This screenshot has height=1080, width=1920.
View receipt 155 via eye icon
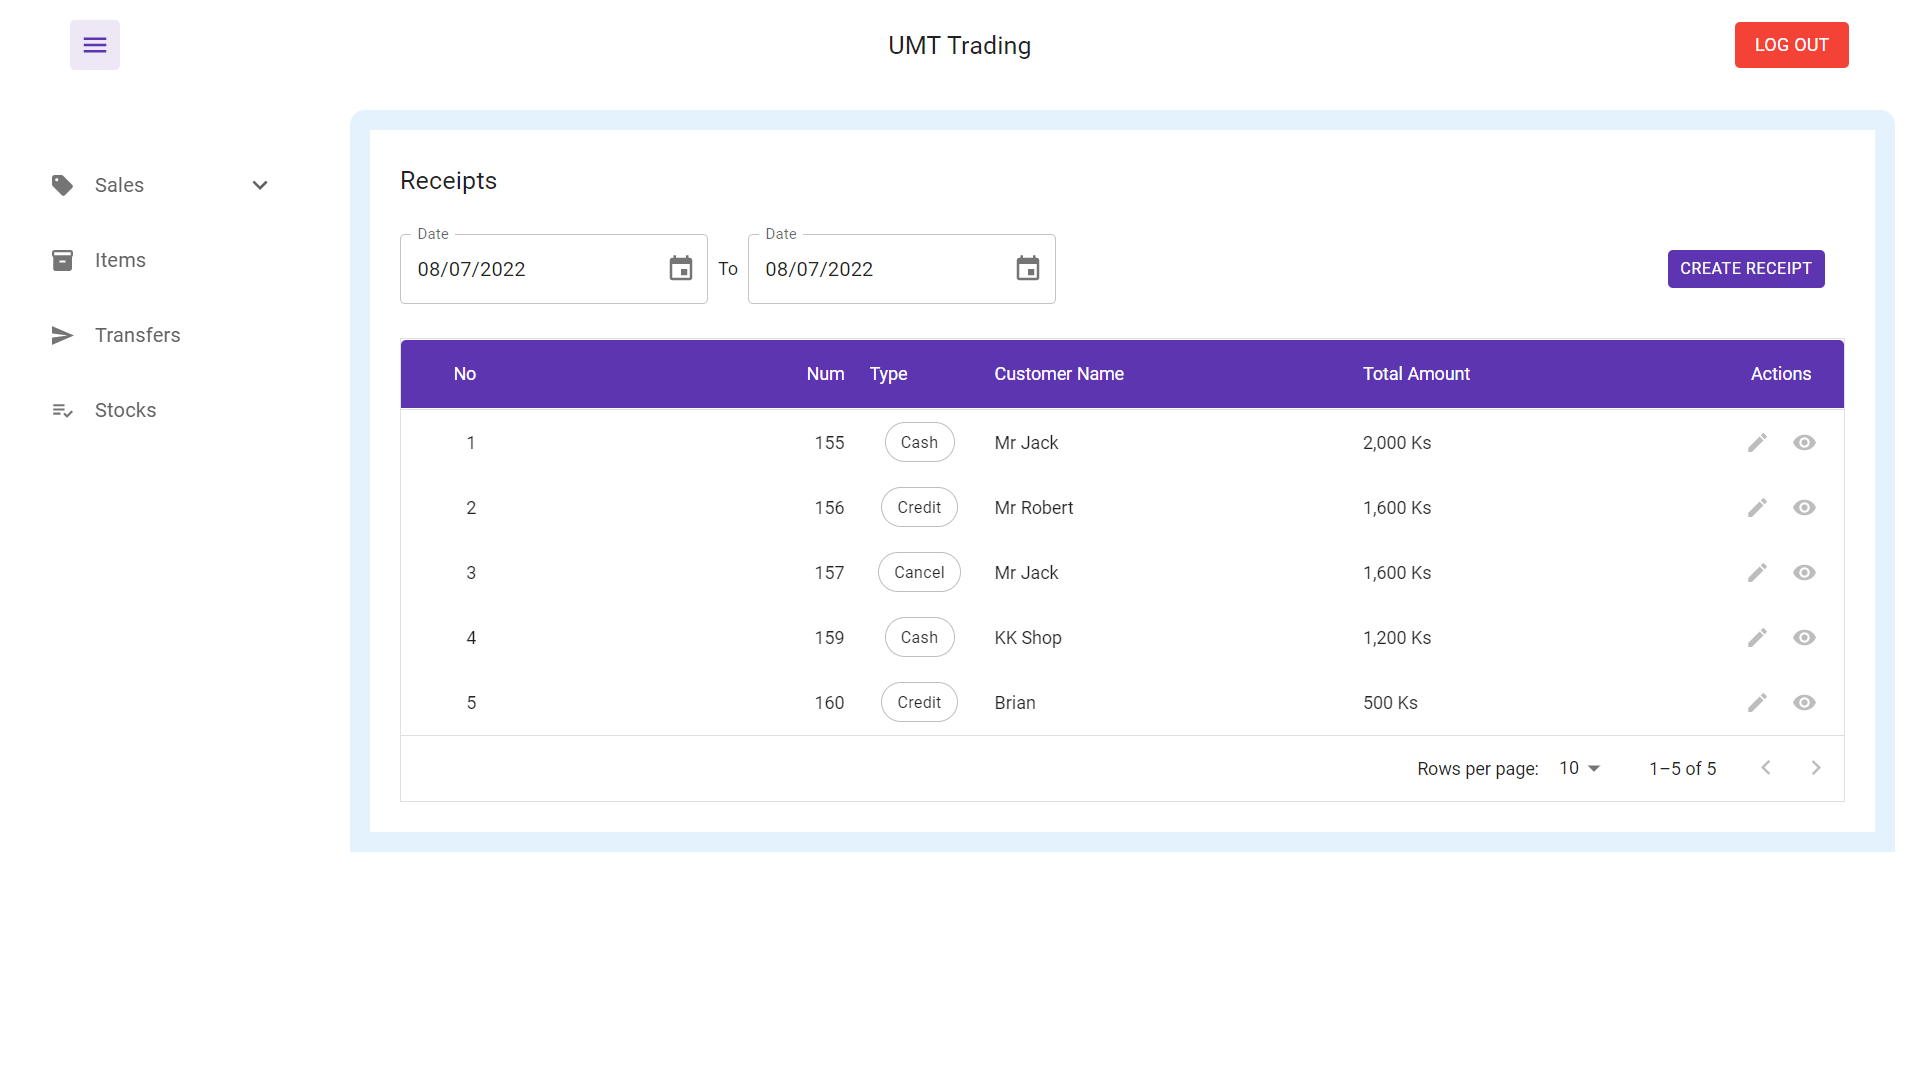coord(1804,443)
